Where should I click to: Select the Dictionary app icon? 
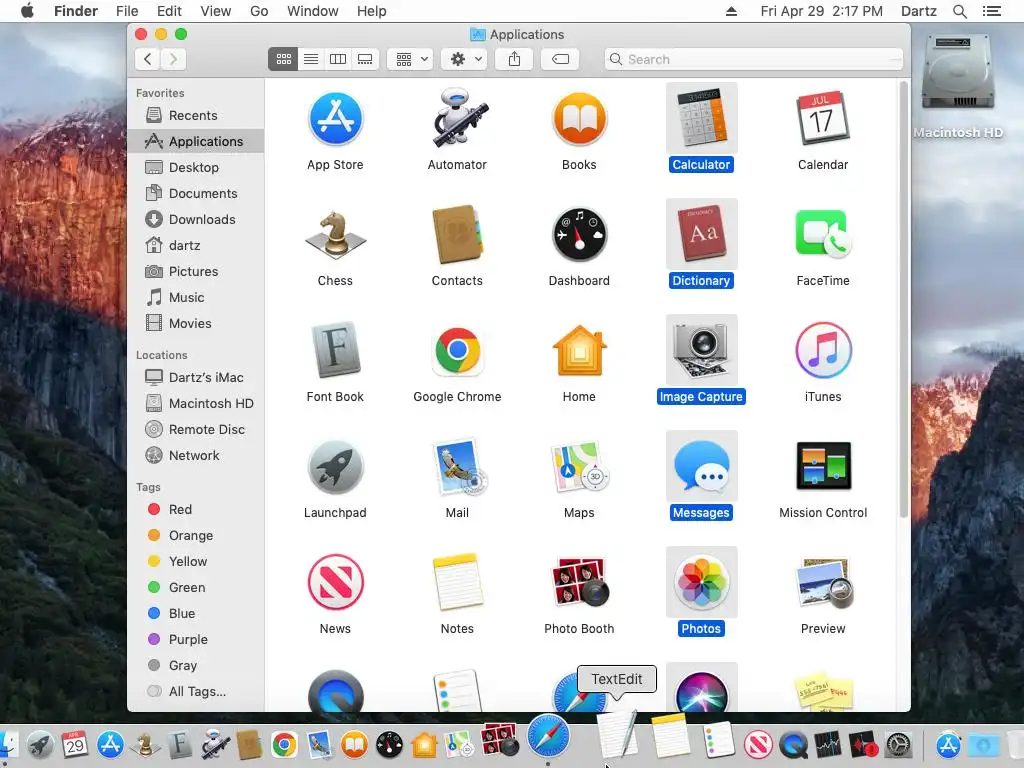(x=701, y=234)
